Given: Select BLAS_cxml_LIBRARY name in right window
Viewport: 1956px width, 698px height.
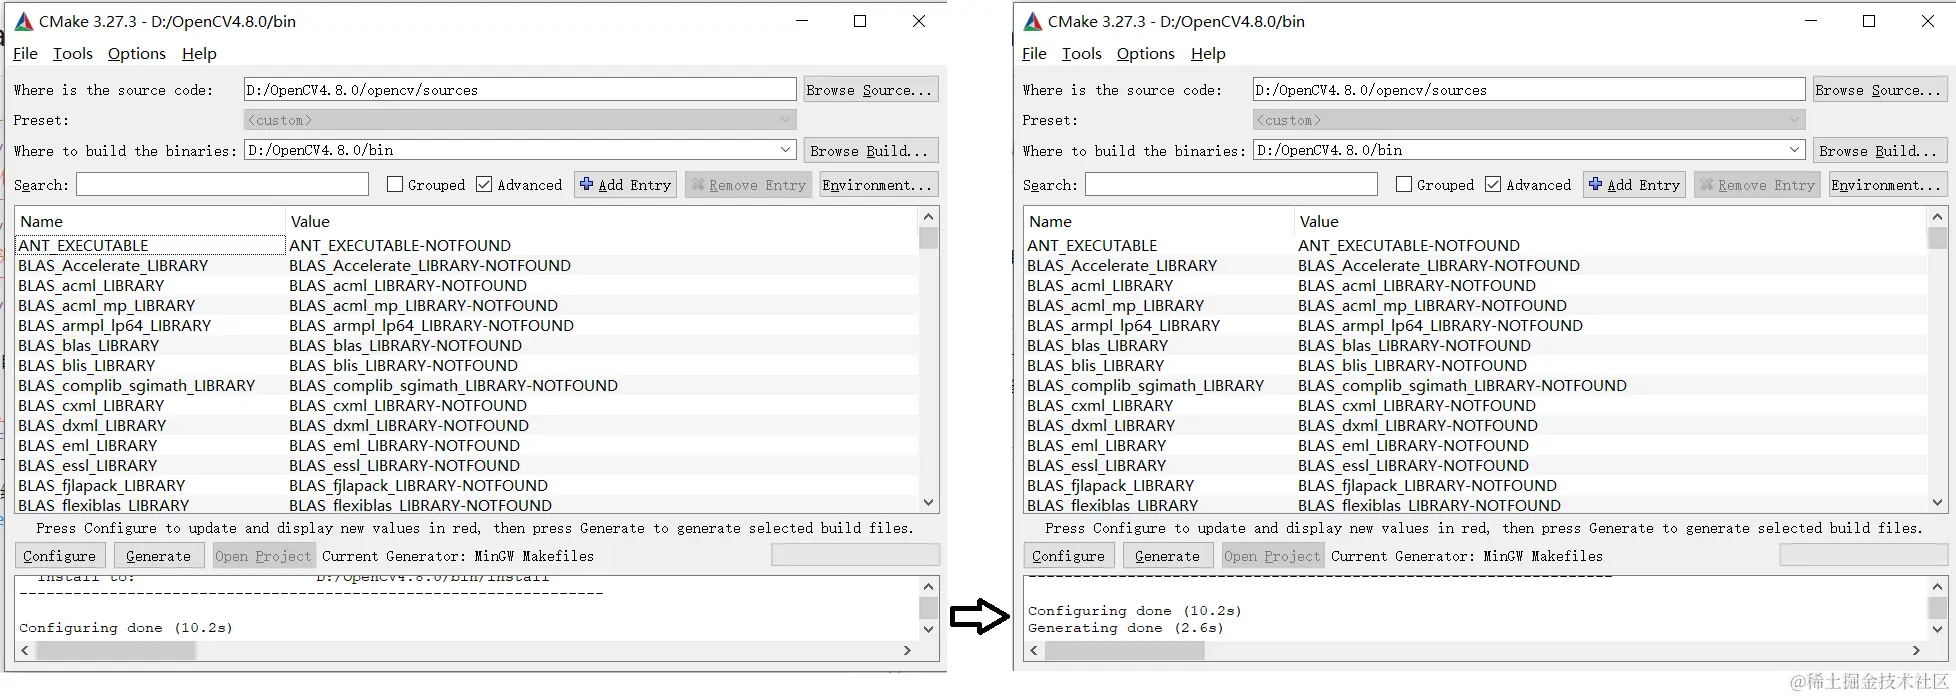Looking at the screenshot, I should 1100,406.
